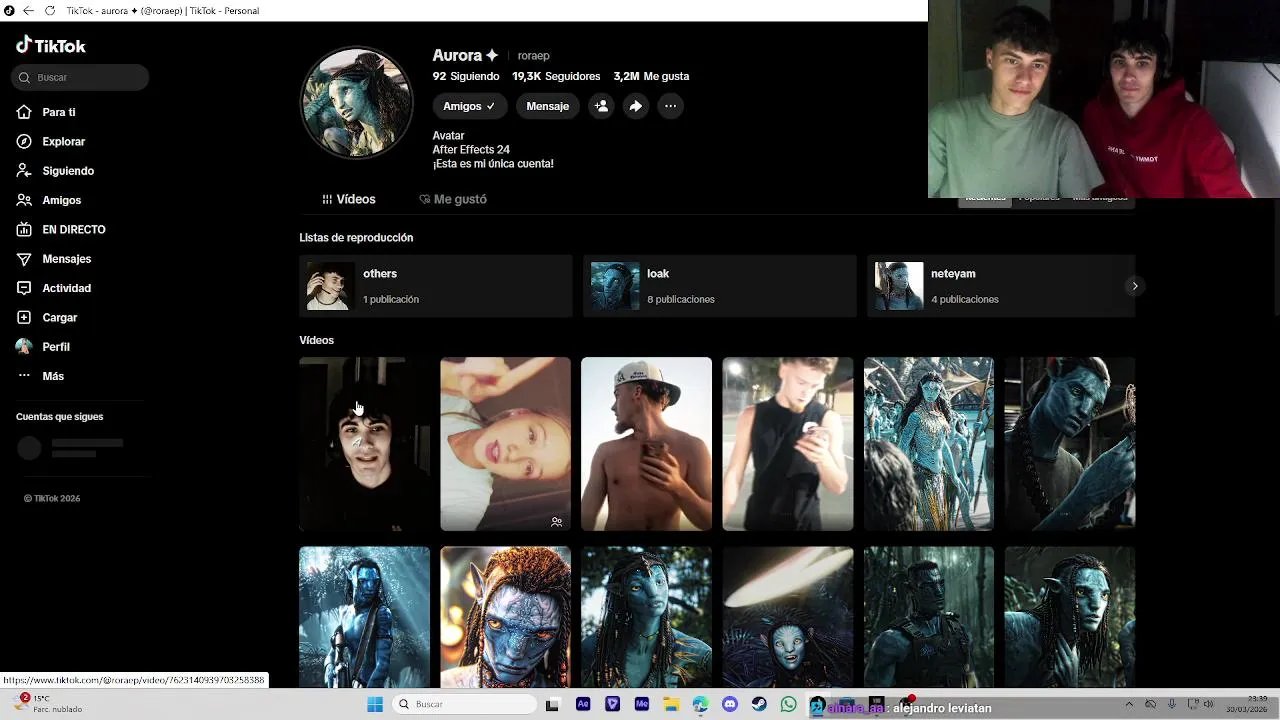Play the orange-haired Na'vi video
Screen dimensions: 1280x720
click(x=505, y=617)
